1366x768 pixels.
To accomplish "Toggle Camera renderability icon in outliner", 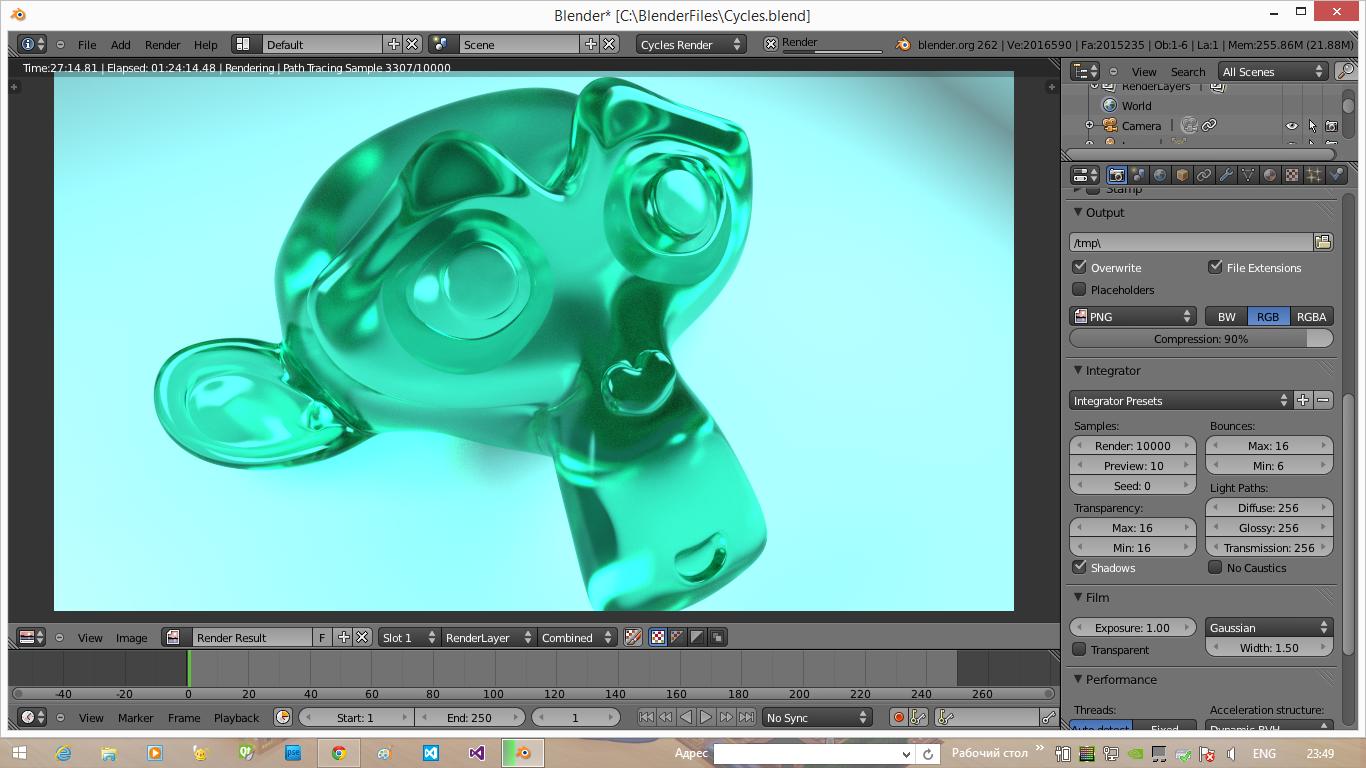I will [x=1331, y=126].
